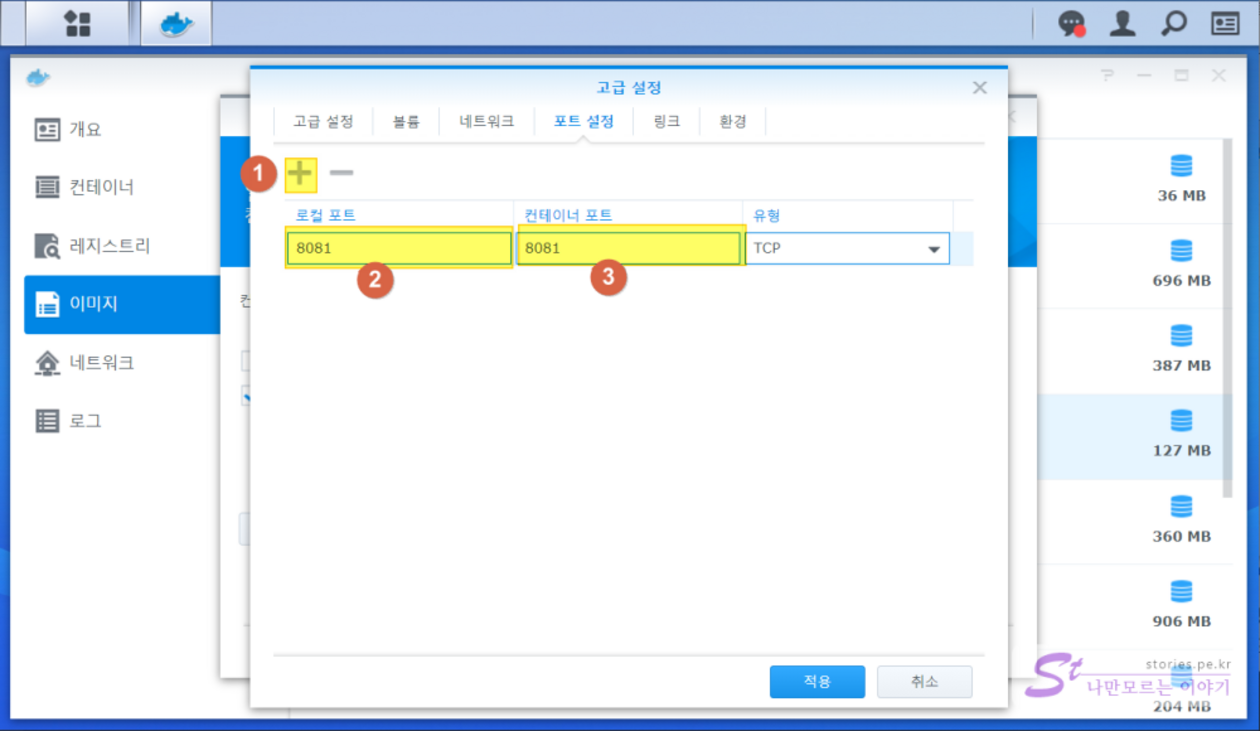Expand the TCP type dropdown

point(934,249)
